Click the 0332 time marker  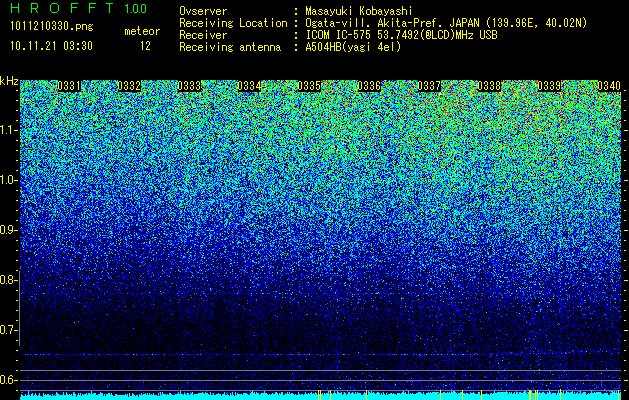(129, 86)
